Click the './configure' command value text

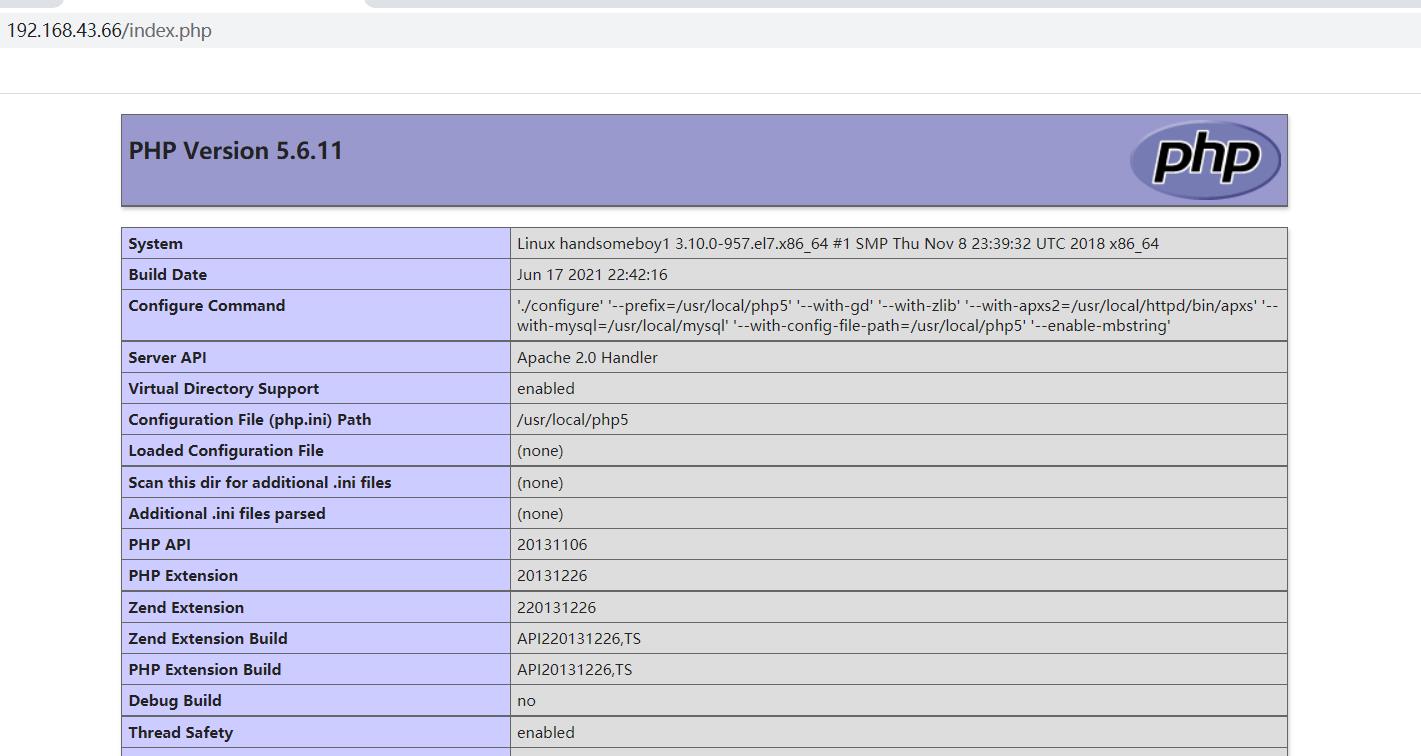point(897,316)
